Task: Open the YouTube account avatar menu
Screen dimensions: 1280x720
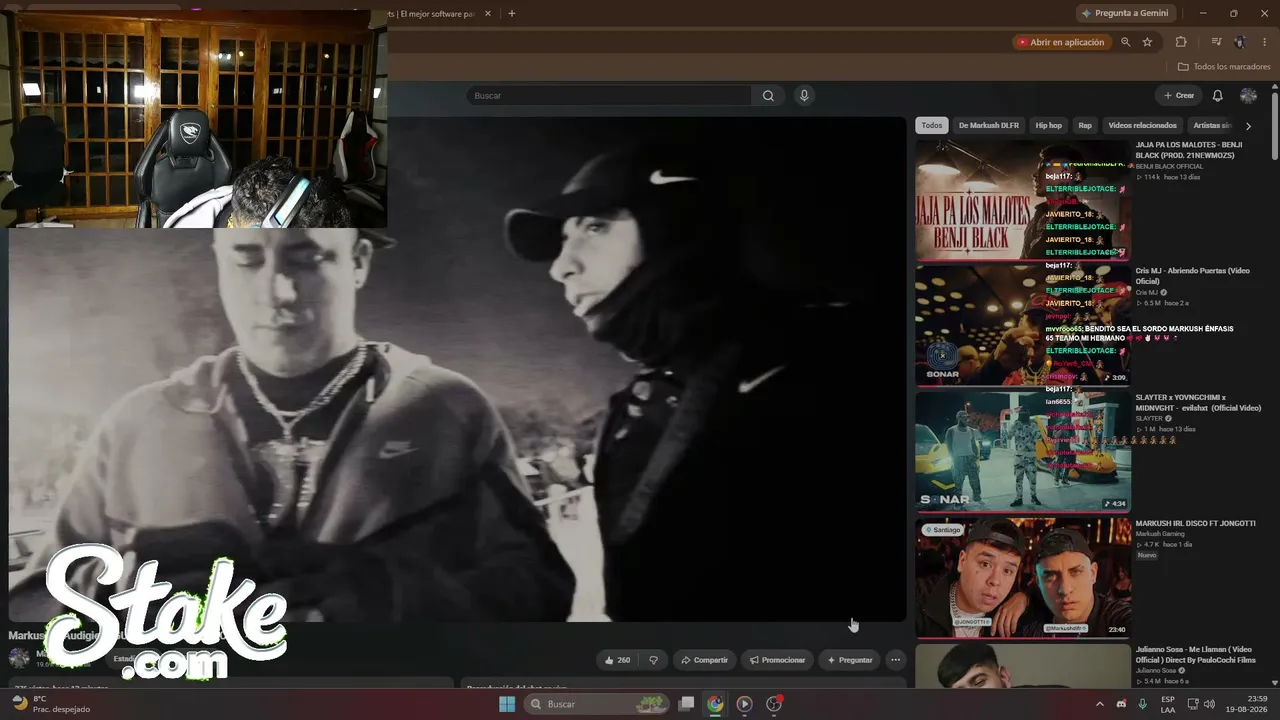Action: [x=1248, y=96]
